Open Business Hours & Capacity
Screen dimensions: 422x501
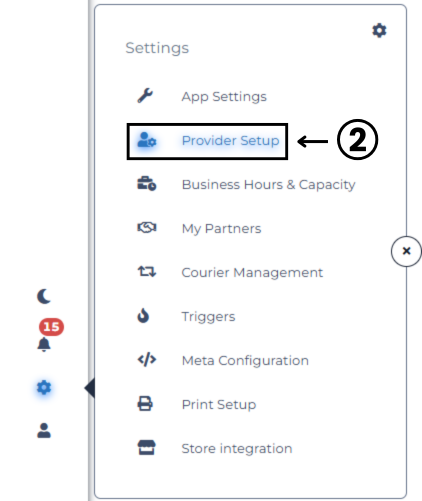click(268, 185)
